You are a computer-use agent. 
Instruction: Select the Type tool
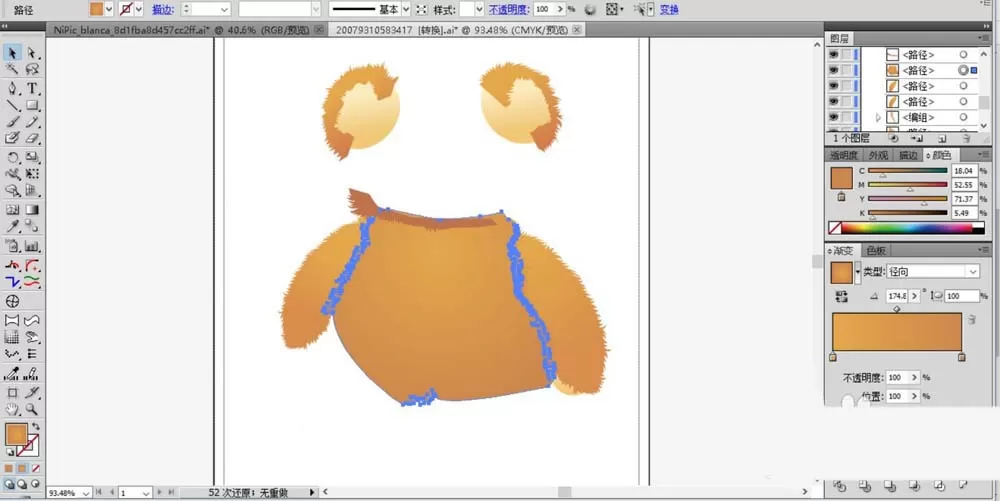click(32, 88)
